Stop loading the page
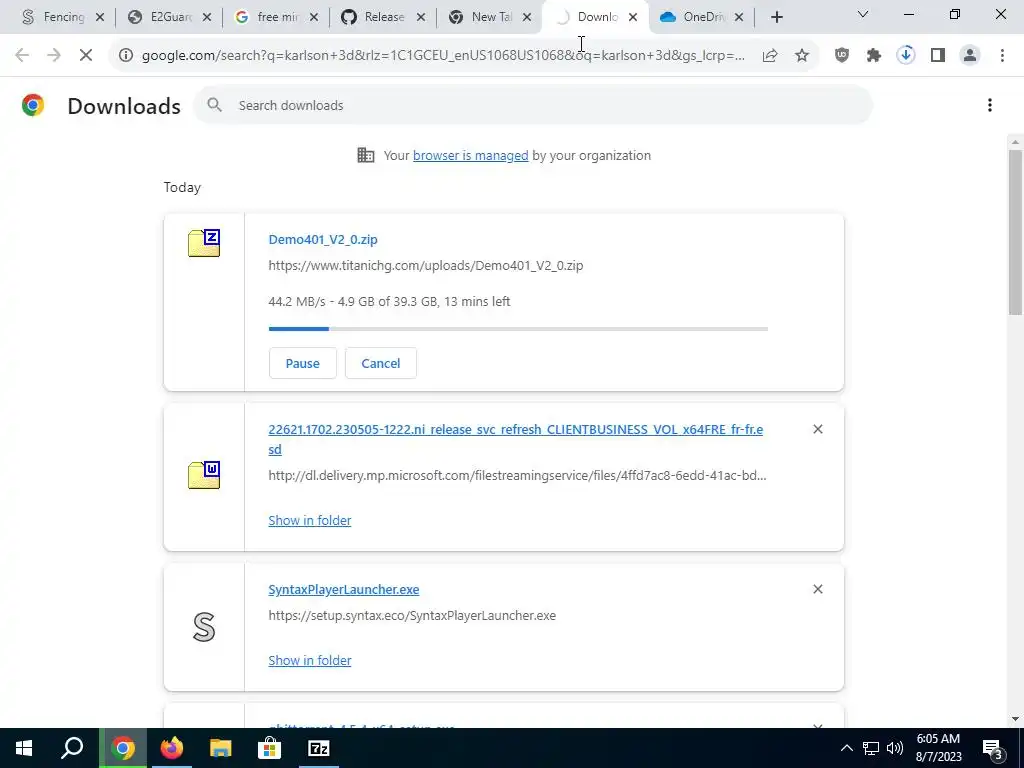This screenshot has width=1024, height=768. [86, 56]
